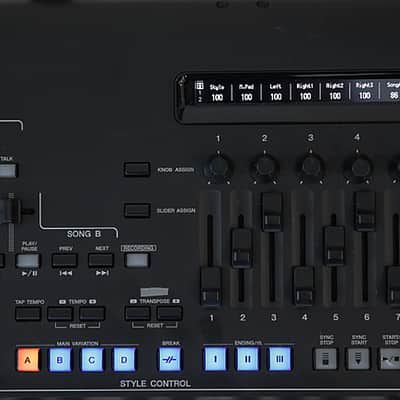
Task: Select Ending/rit. I button
Action: click(x=215, y=359)
